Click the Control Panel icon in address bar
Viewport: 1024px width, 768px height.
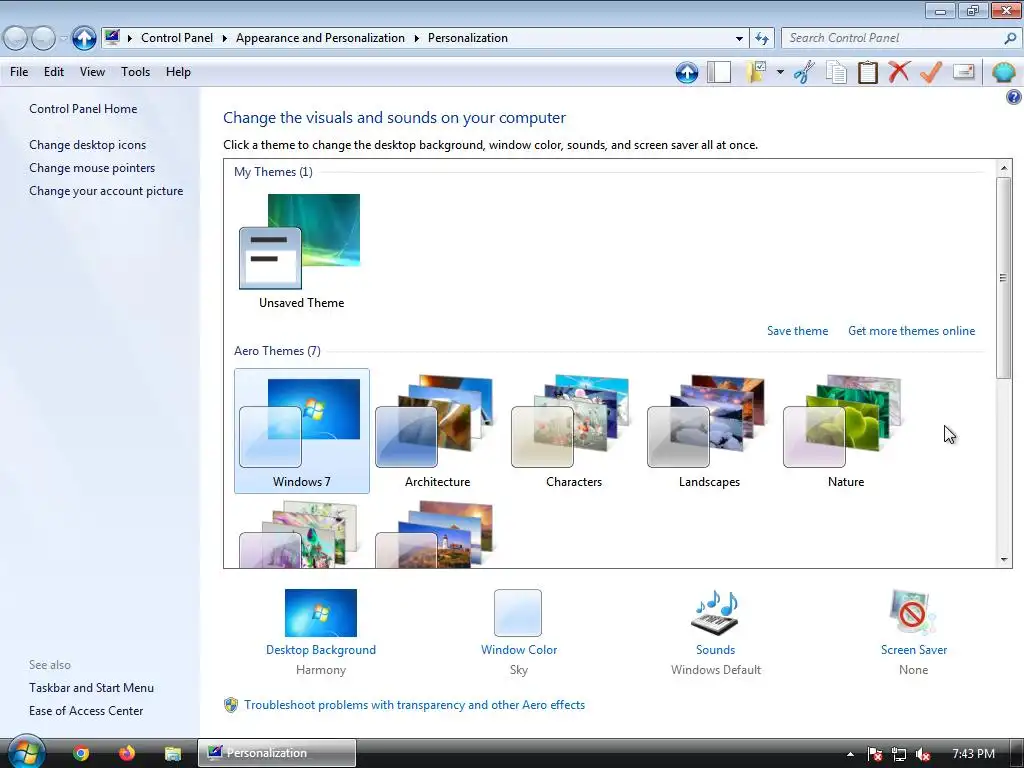click(x=112, y=37)
